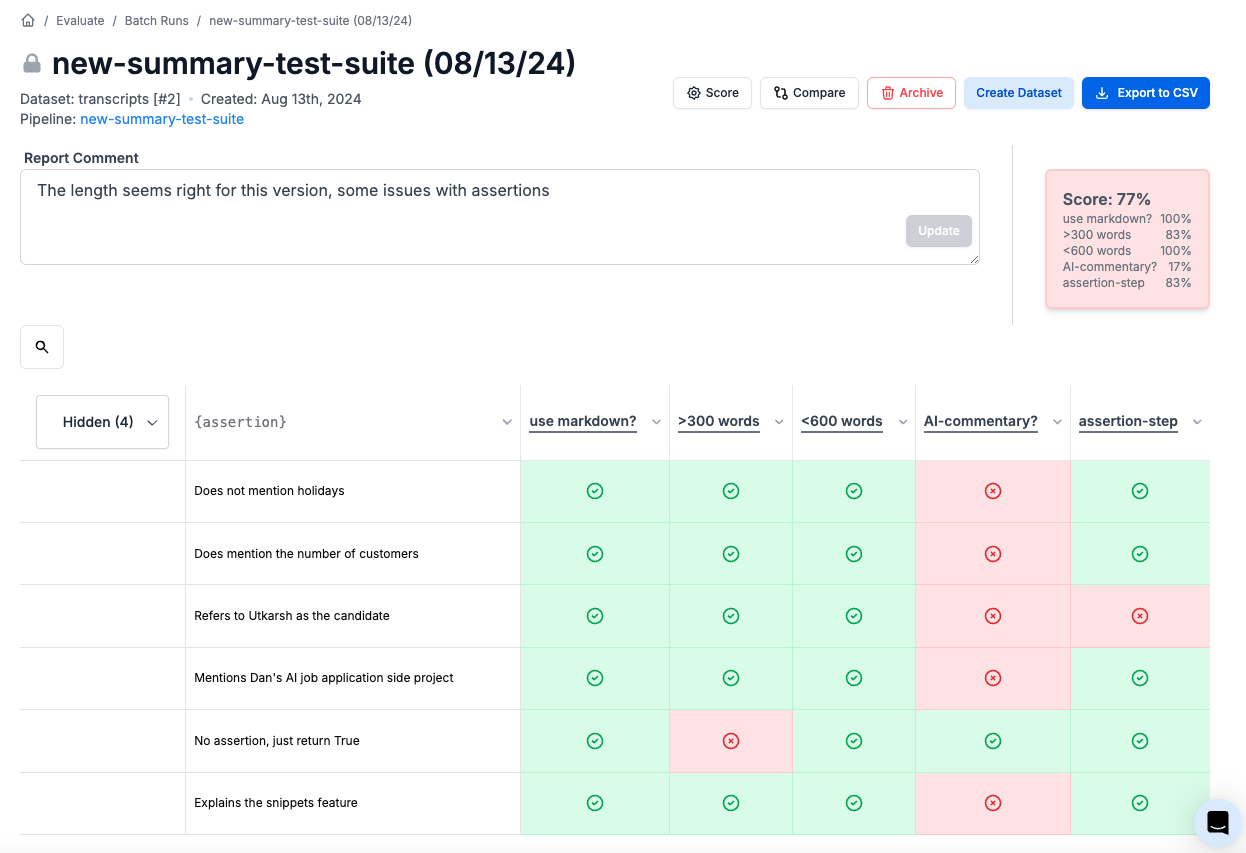Click fail icon: number of customers row, AI-commentary?
This screenshot has height=853, width=1246.
pos(993,554)
